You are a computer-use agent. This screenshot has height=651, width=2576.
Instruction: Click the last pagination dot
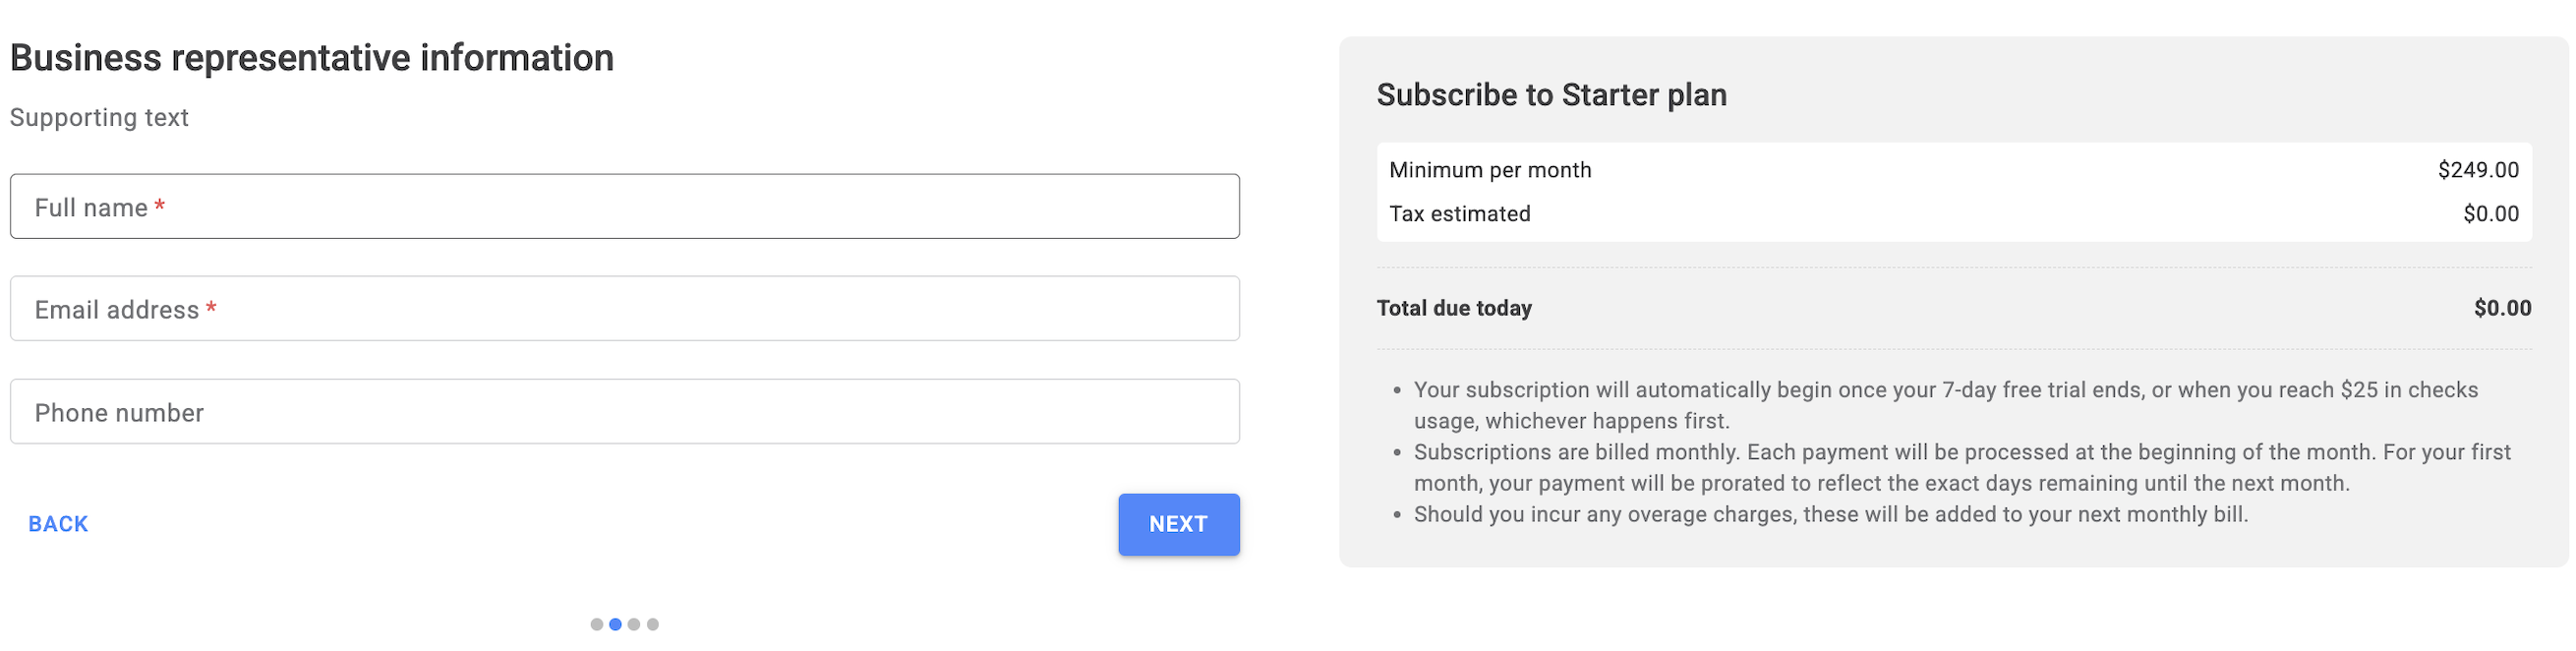[653, 625]
